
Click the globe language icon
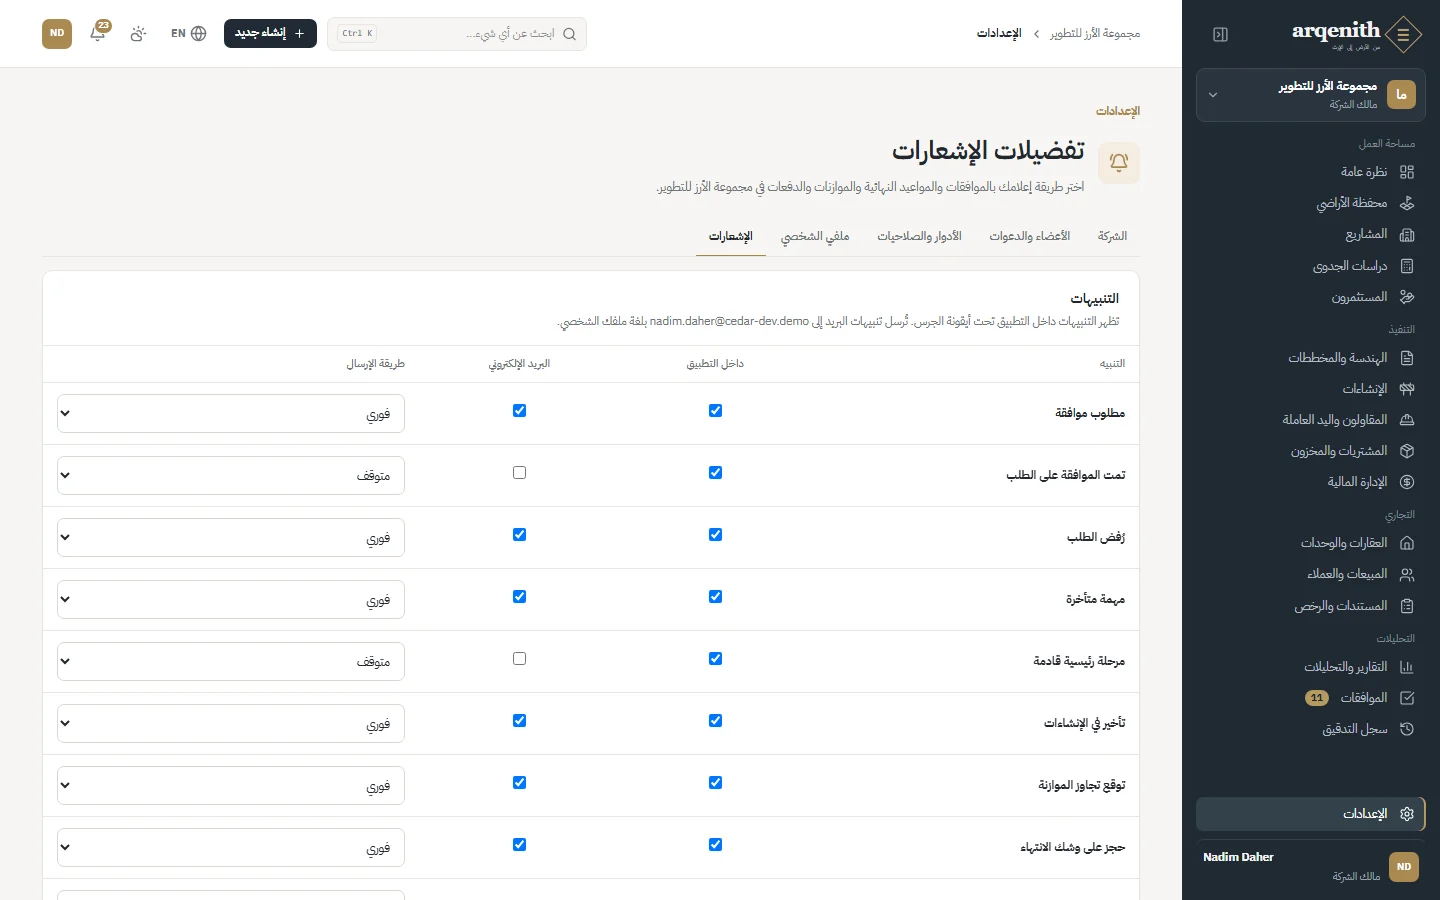tap(199, 33)
